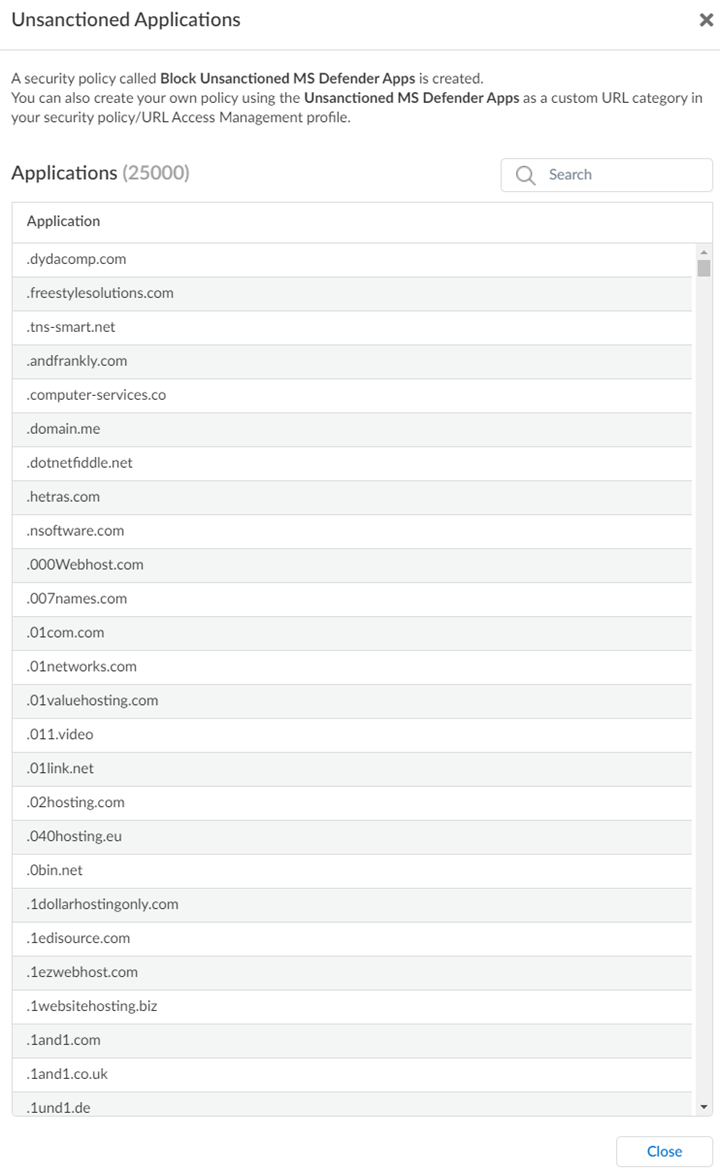Click the Application column header
This screenshot has height=1172, width=720.
click(64, 221)
